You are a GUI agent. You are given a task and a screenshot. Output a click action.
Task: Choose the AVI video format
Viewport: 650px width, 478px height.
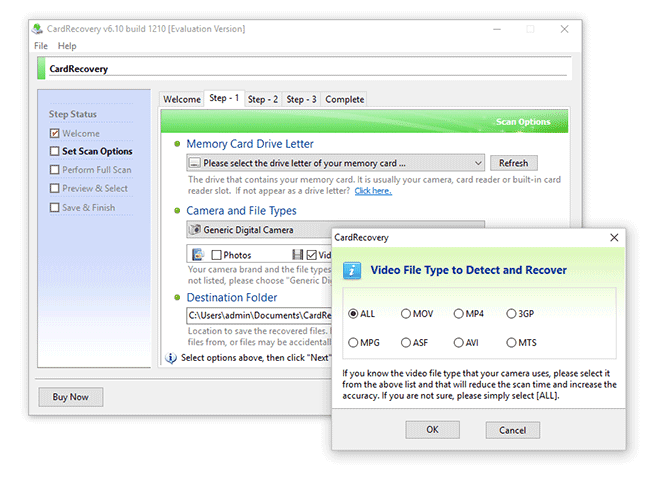coord(466,342)
